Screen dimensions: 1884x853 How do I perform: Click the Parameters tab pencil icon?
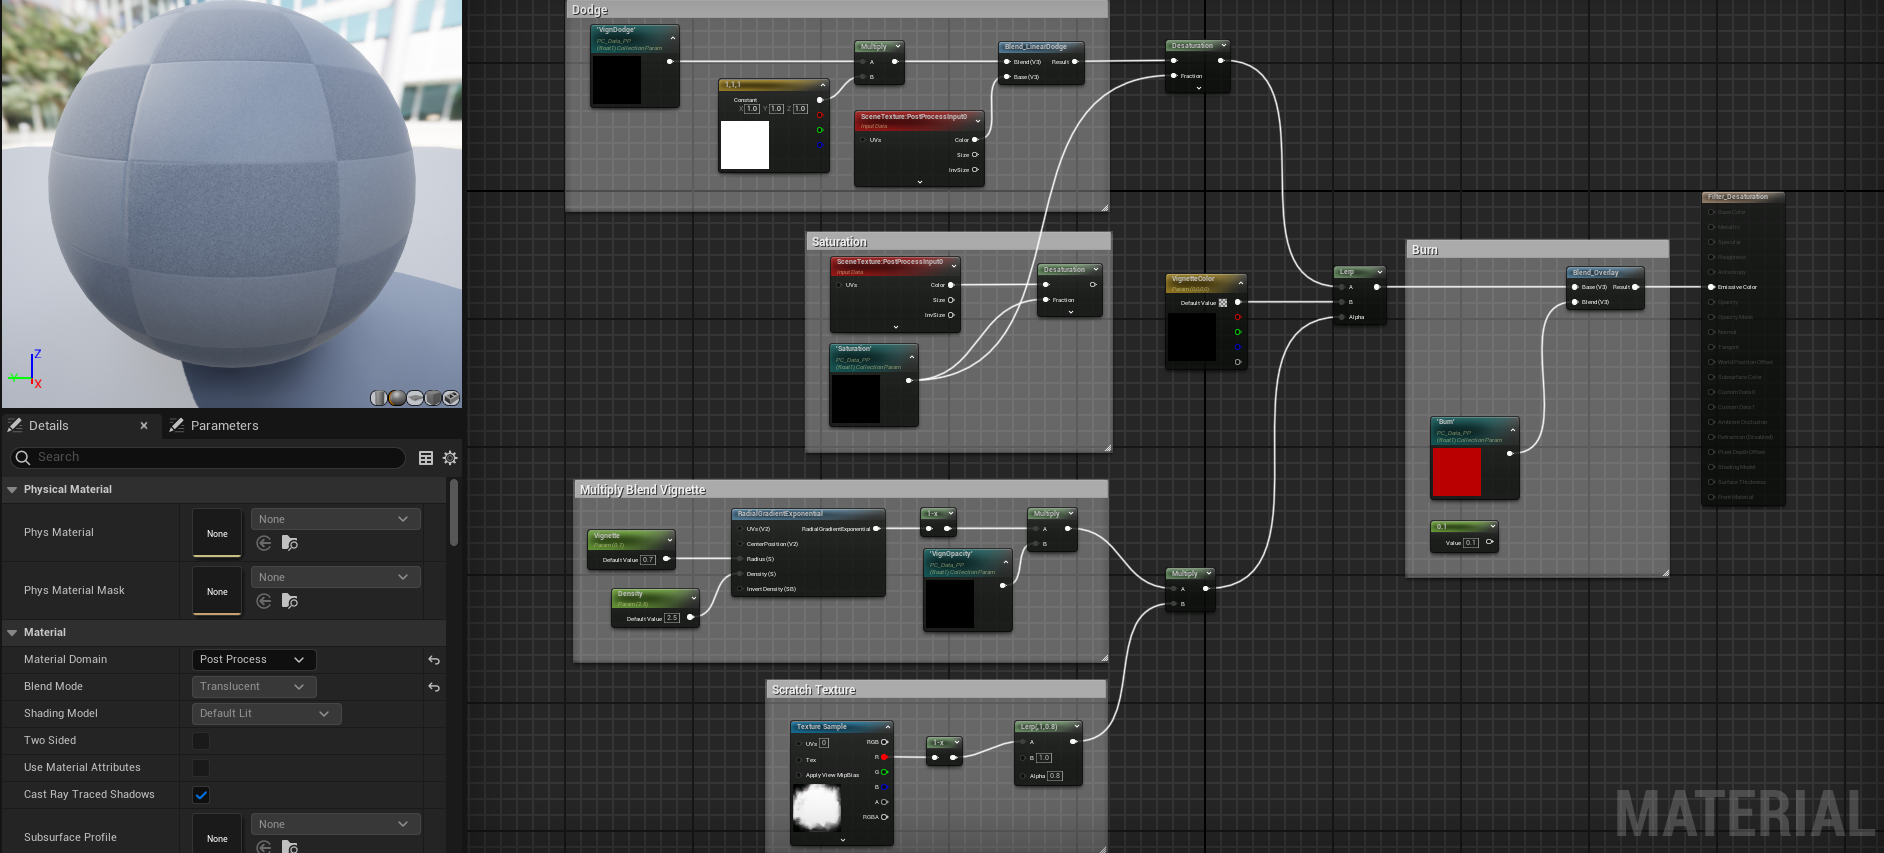point(177,425)
